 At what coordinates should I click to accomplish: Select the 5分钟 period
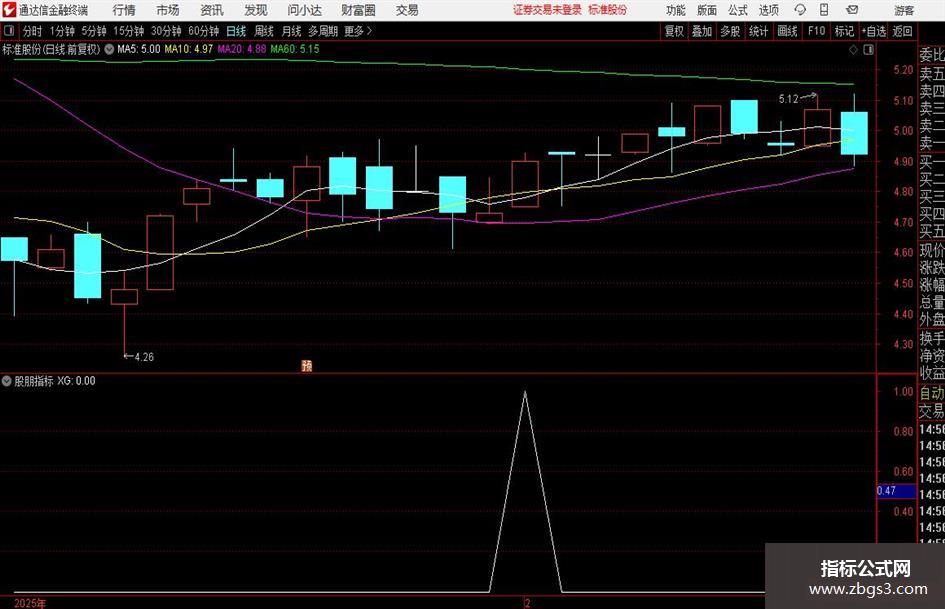click(93, 31)
